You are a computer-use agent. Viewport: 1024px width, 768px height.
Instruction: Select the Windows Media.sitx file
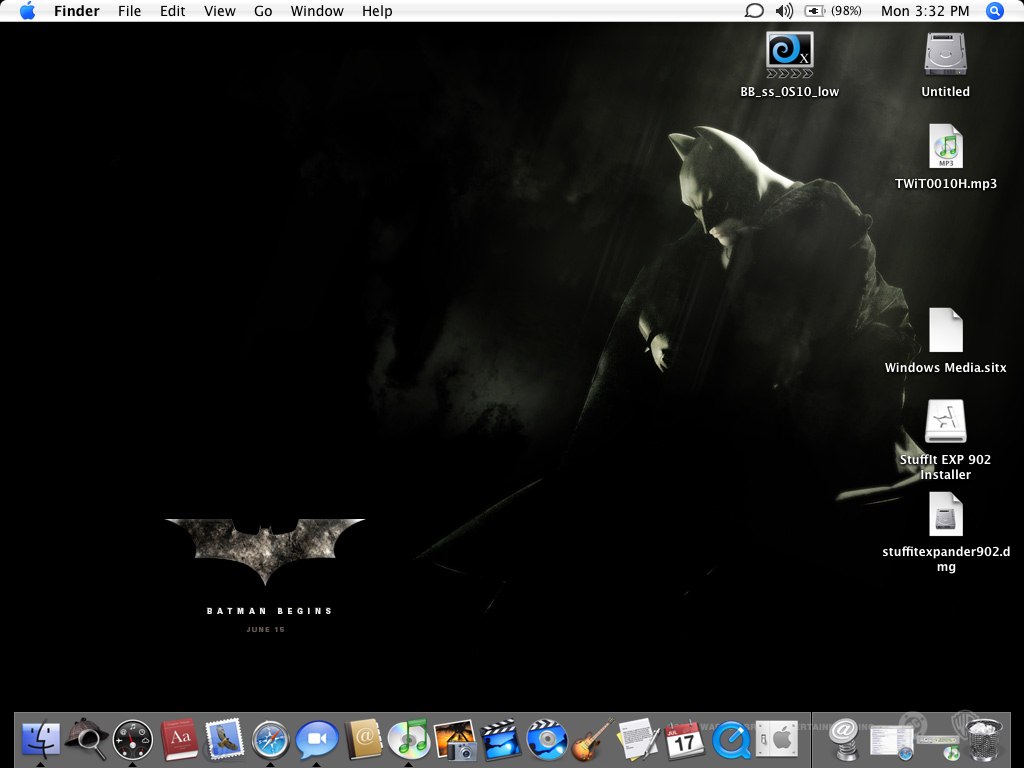click(946, 341)
